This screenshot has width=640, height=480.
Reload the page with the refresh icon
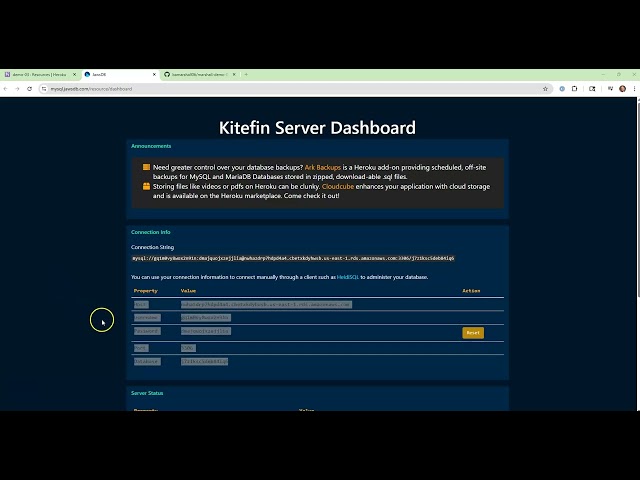pos(29,88)
